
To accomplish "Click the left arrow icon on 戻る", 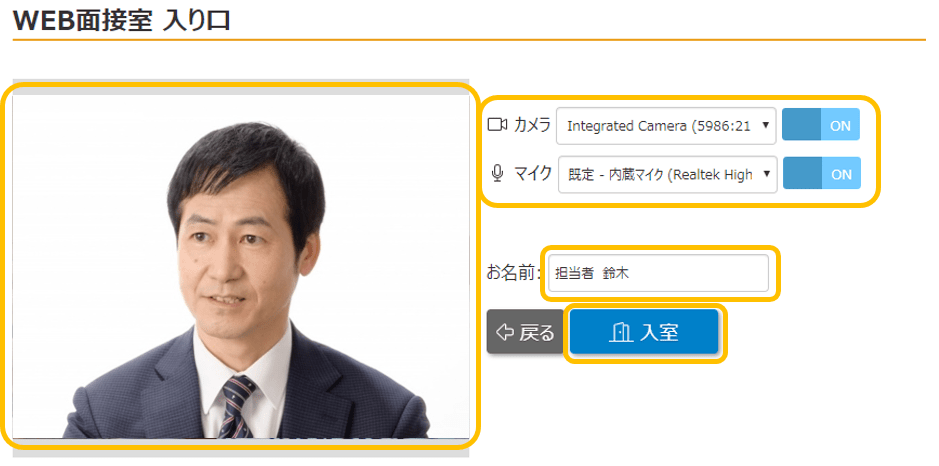I will [504, 332].
